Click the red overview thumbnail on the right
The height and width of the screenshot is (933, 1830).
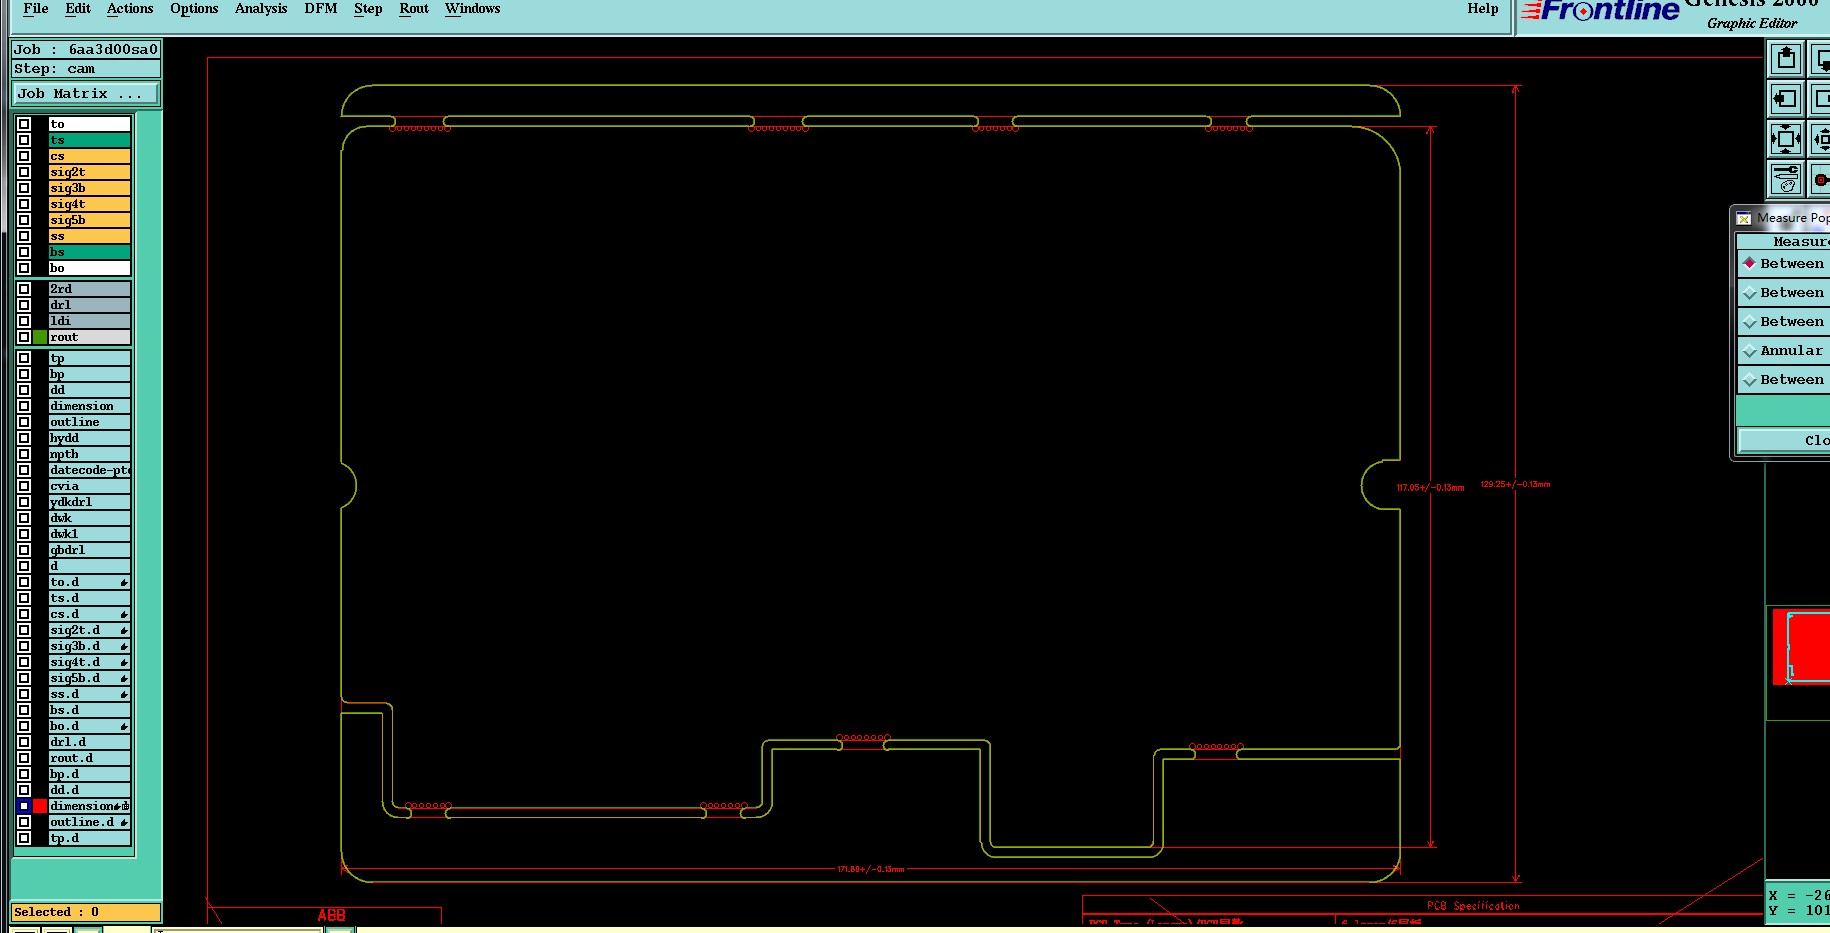(1801, 647)
